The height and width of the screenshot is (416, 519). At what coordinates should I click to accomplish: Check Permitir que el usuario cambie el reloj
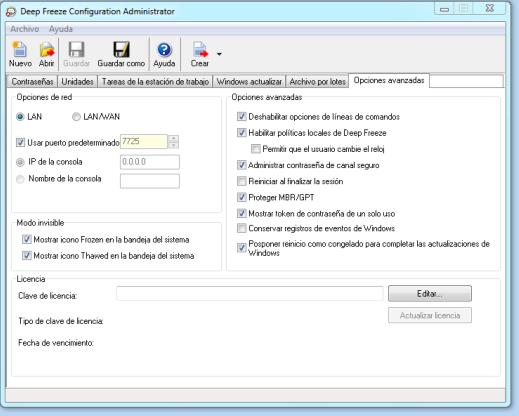tap(256, 149)
